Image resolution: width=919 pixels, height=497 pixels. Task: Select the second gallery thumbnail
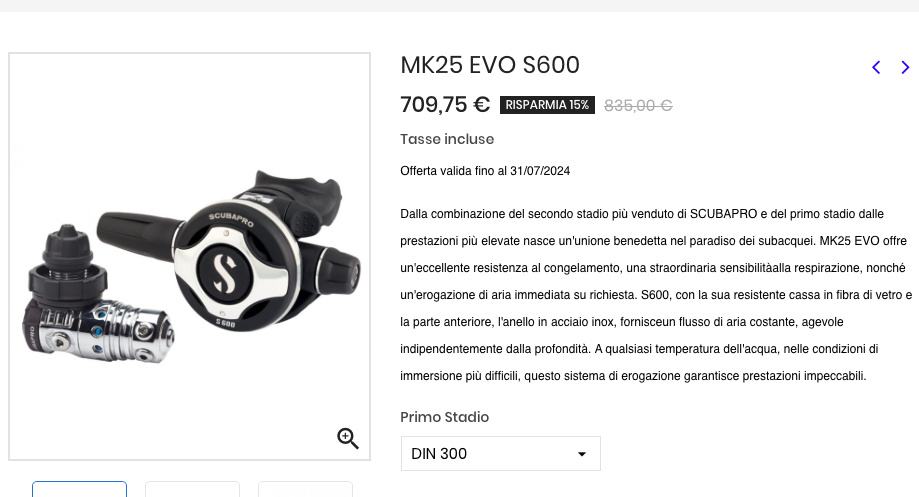click(x=192, y=489)
